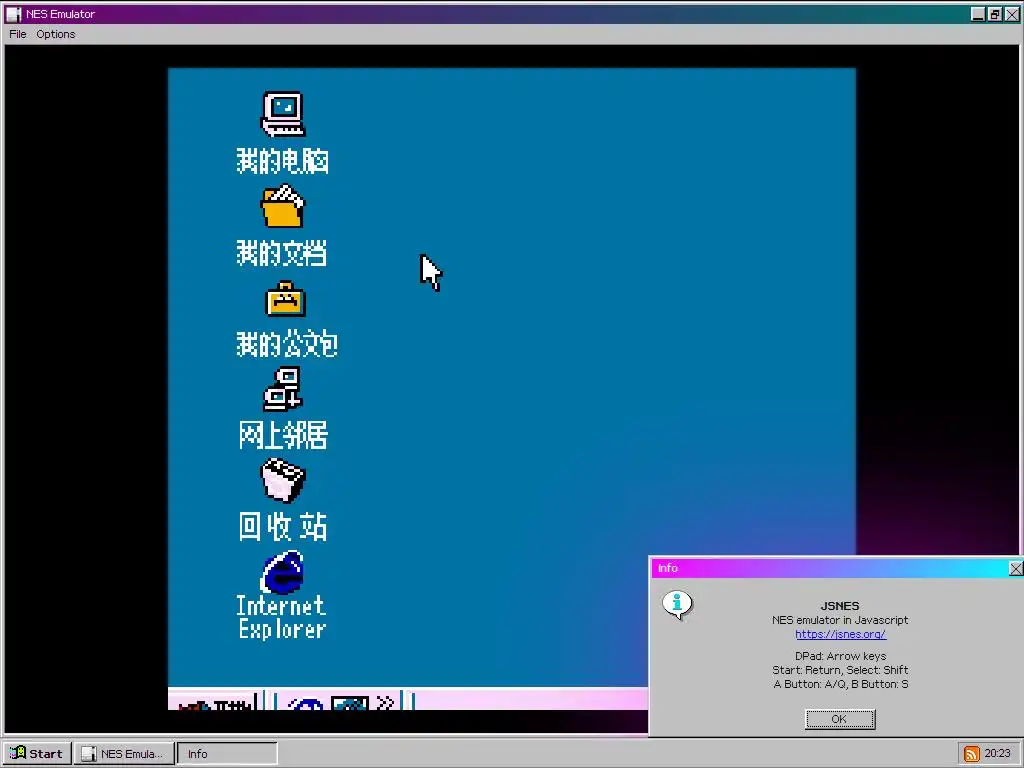Select the 我的公文包 briefcase icon
Screen dimensions: 1024x768
(285, 299)
